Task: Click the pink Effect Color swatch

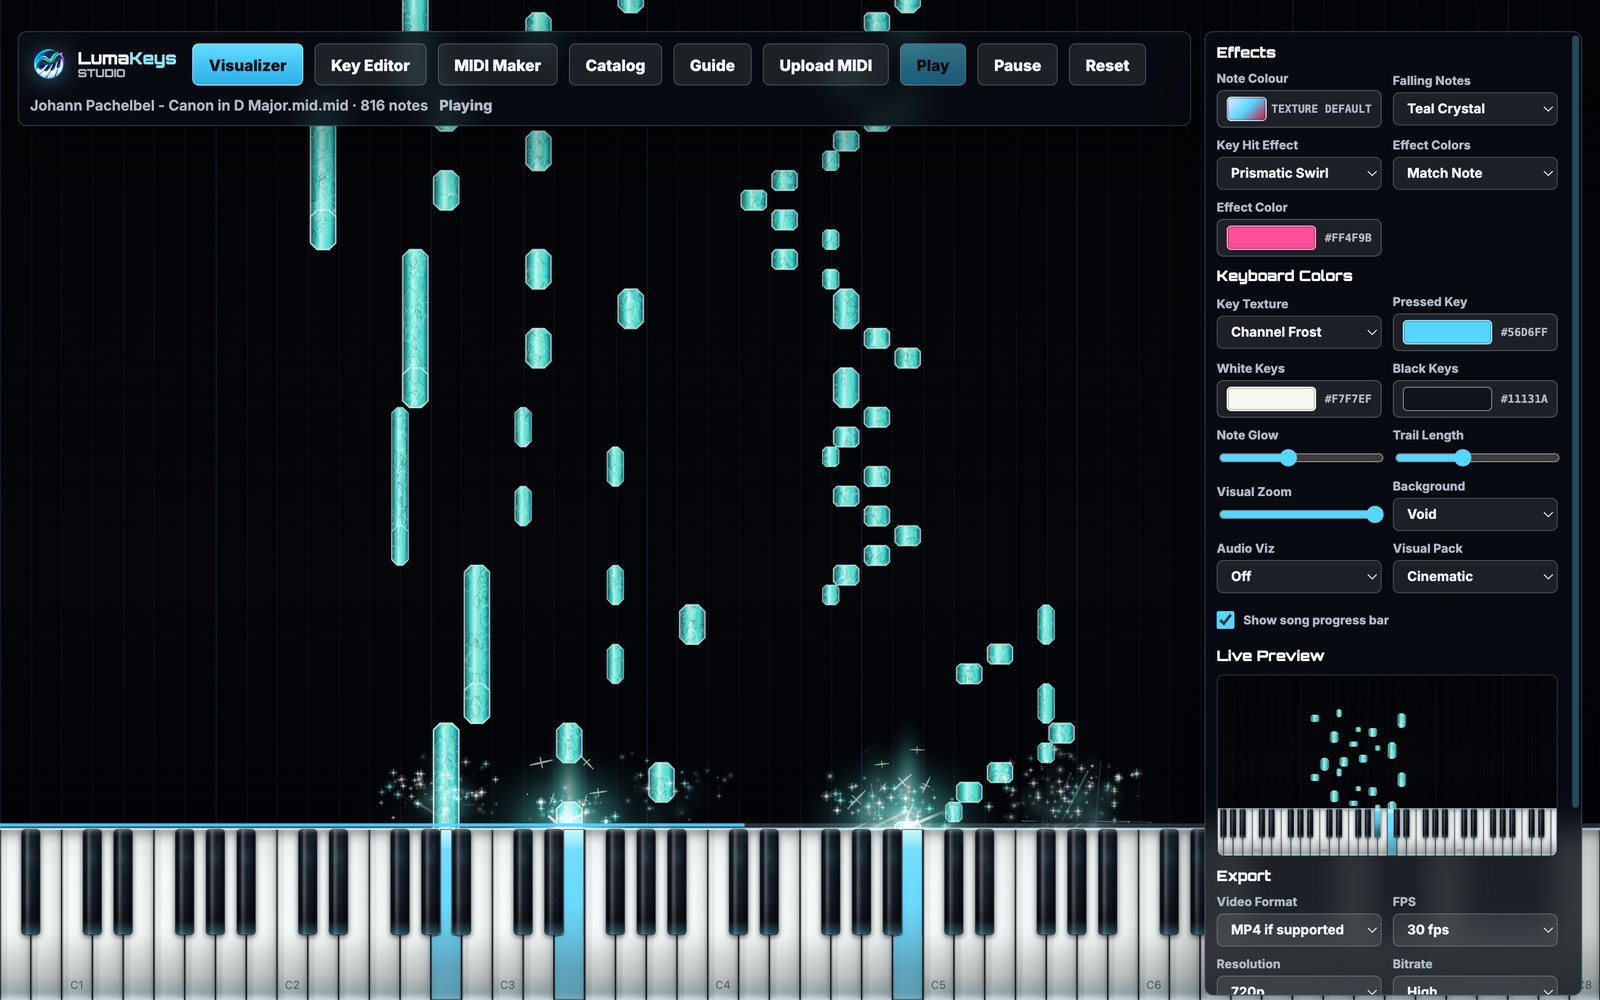Action: coord(1271,237)
